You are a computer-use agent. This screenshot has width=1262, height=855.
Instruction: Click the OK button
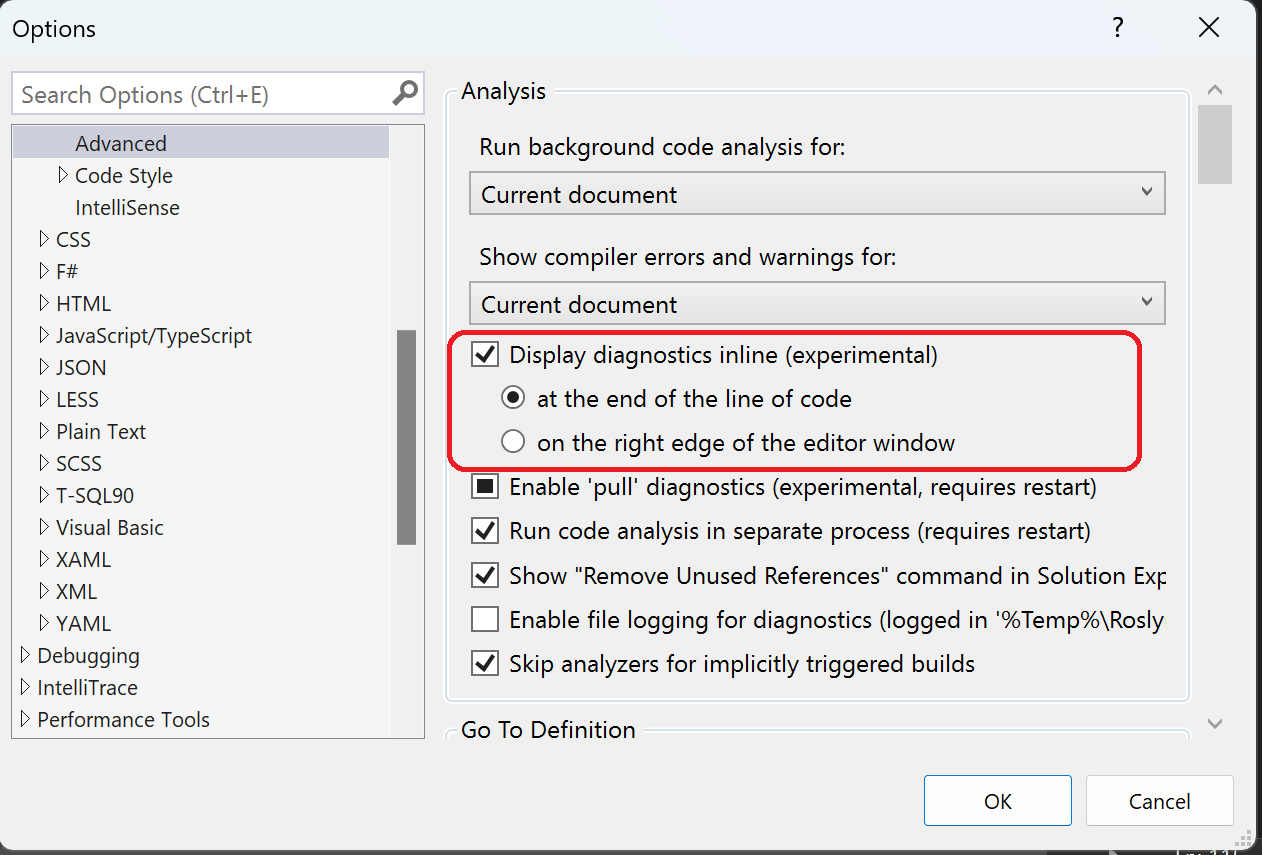click(x=997, y=800)
